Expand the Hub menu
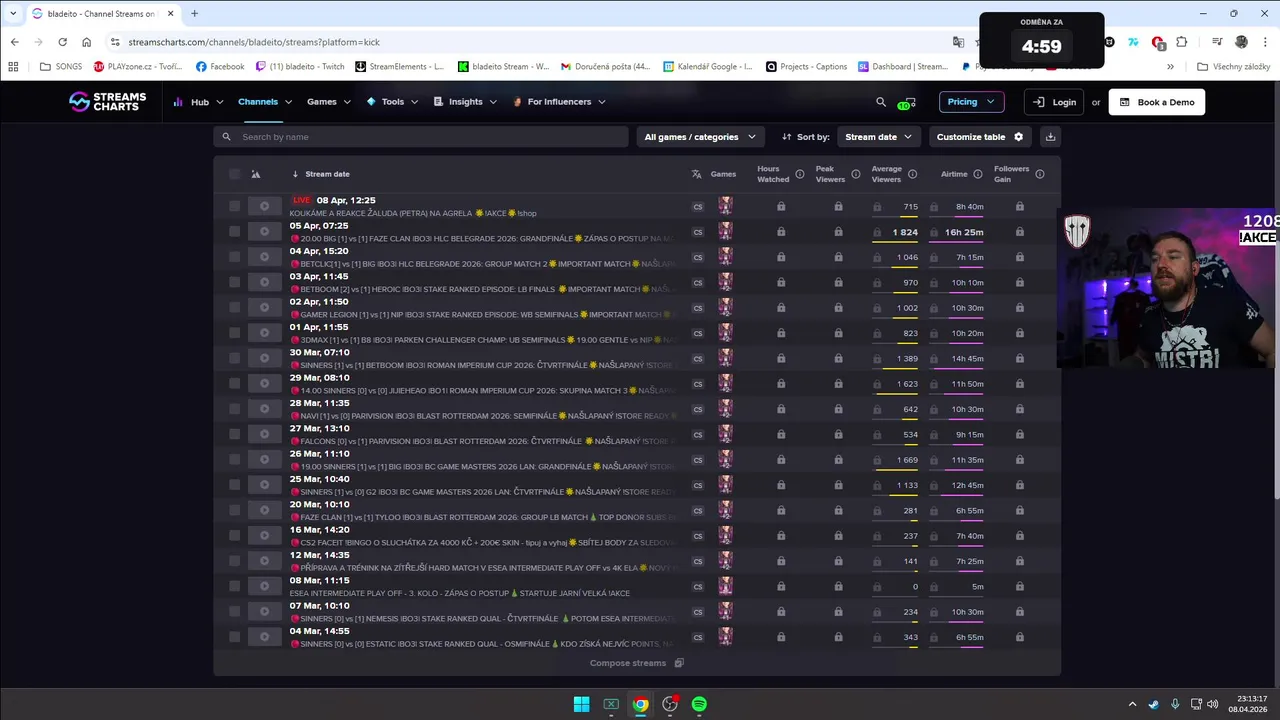 (199, 102)
